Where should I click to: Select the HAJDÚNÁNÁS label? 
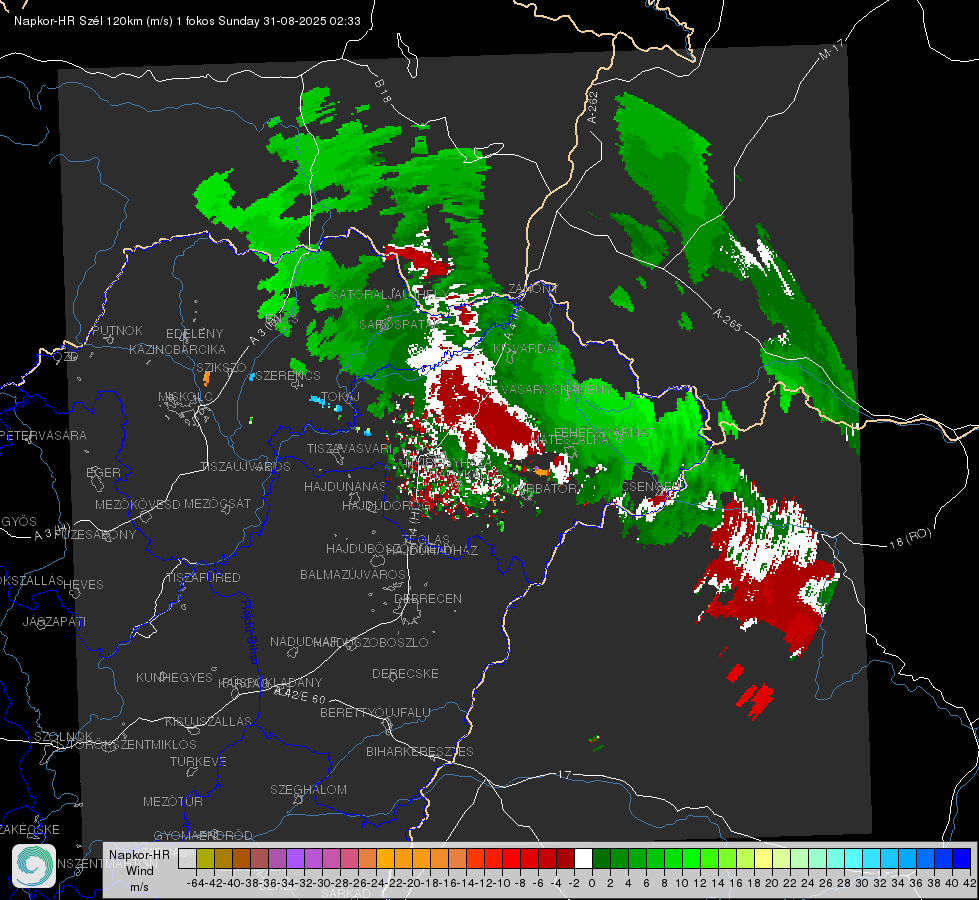pos(345,486)
